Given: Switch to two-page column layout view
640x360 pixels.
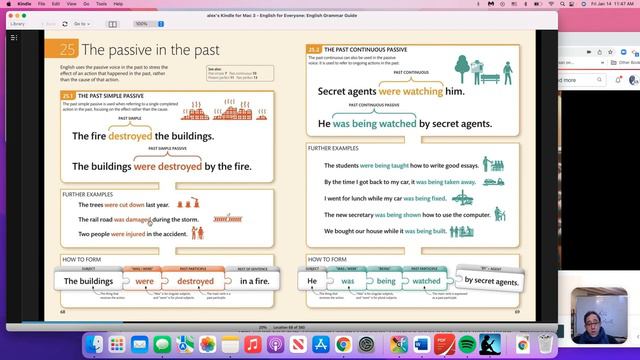Looking at the screenshot, I should (112, 24).
